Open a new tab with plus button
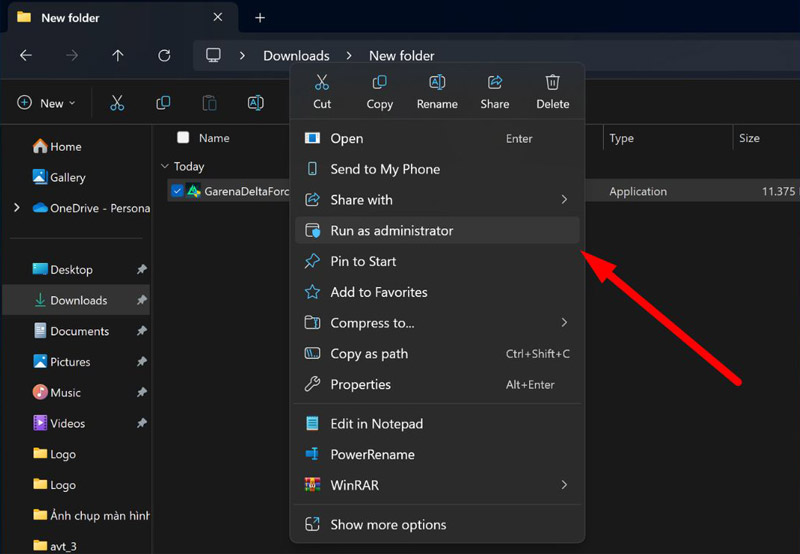Image resolution: width=800 pixels, height=554 pixels. (x=260, y=18)
